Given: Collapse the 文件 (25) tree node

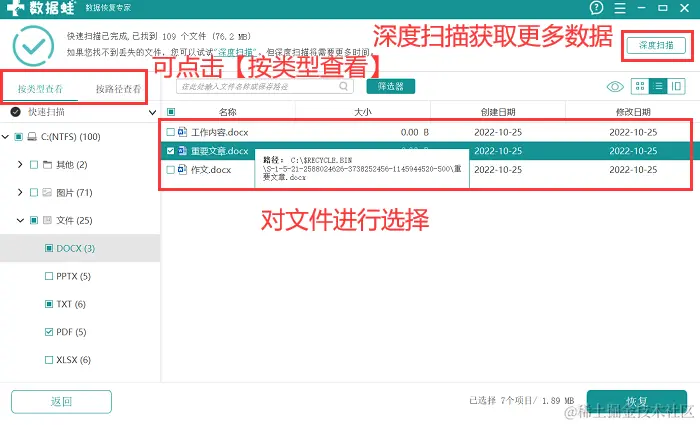Looking at the screenshot, I should [x=20, y=220].
